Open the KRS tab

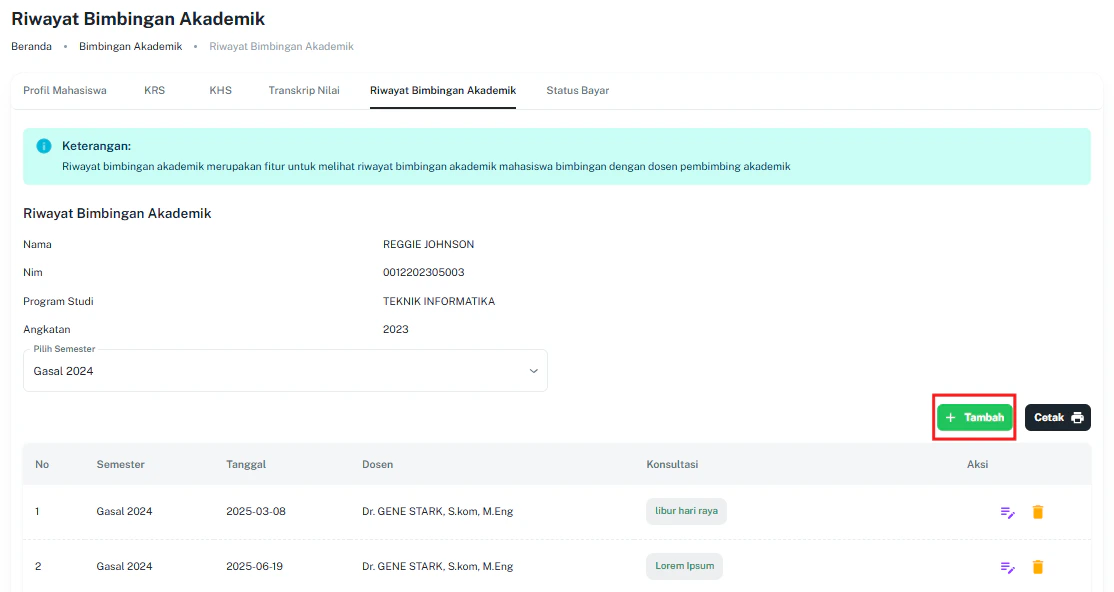154,90
